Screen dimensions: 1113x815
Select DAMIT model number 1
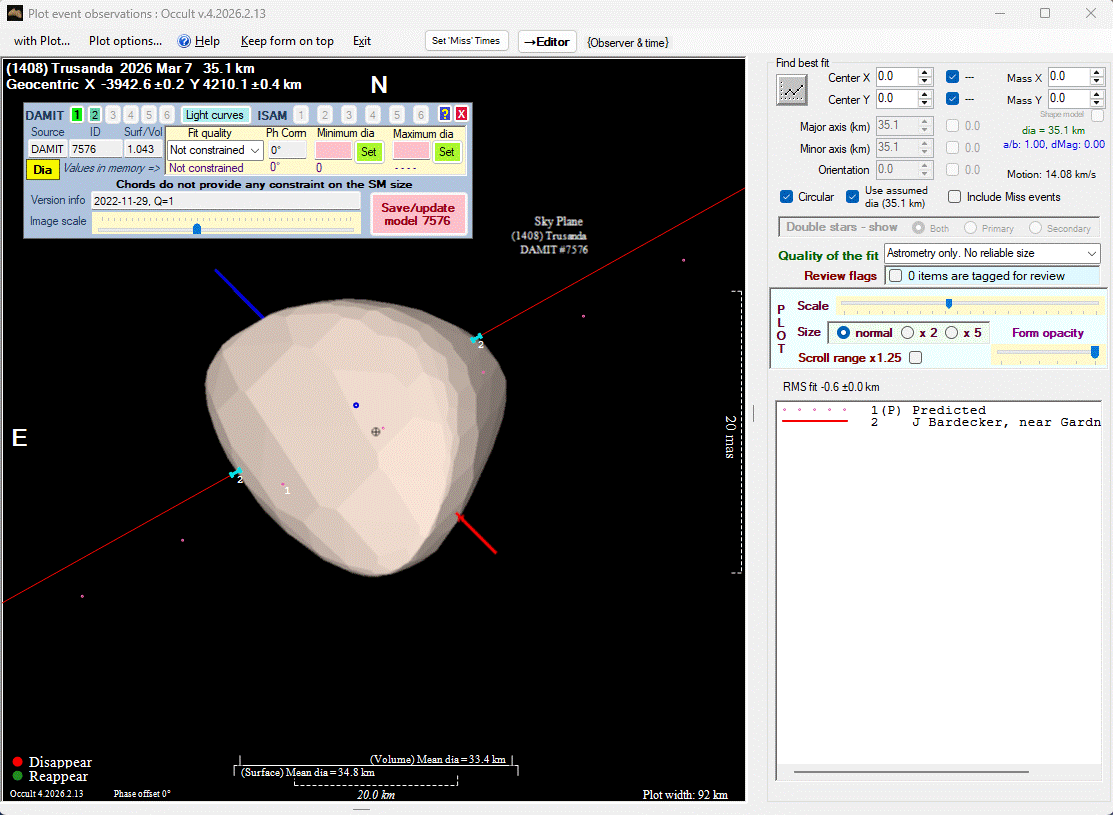[77, 115]
